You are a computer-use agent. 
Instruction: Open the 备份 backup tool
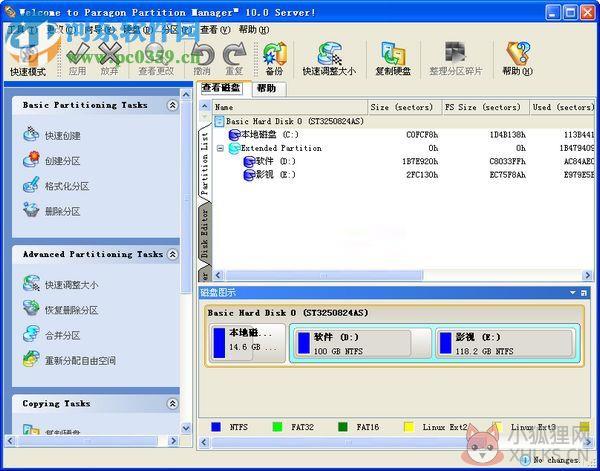coord(274,59)
